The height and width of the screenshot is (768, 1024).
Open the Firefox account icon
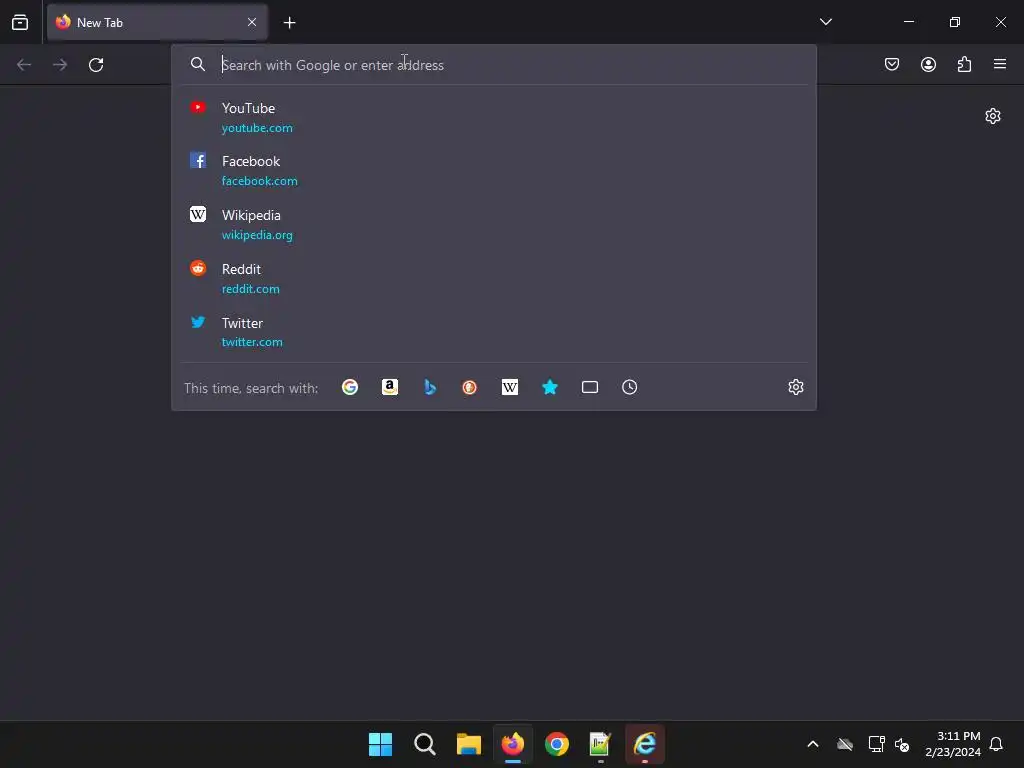point(928,64)
